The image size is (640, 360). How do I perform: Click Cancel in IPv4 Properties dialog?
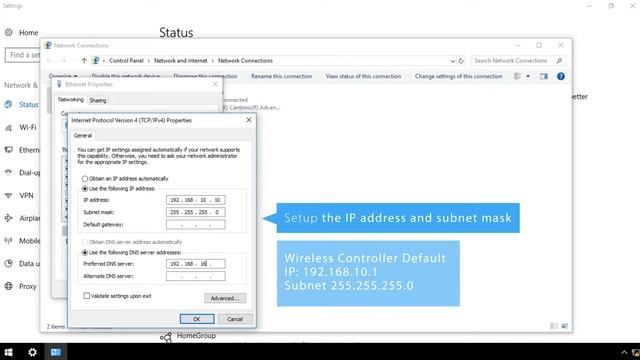235,319
